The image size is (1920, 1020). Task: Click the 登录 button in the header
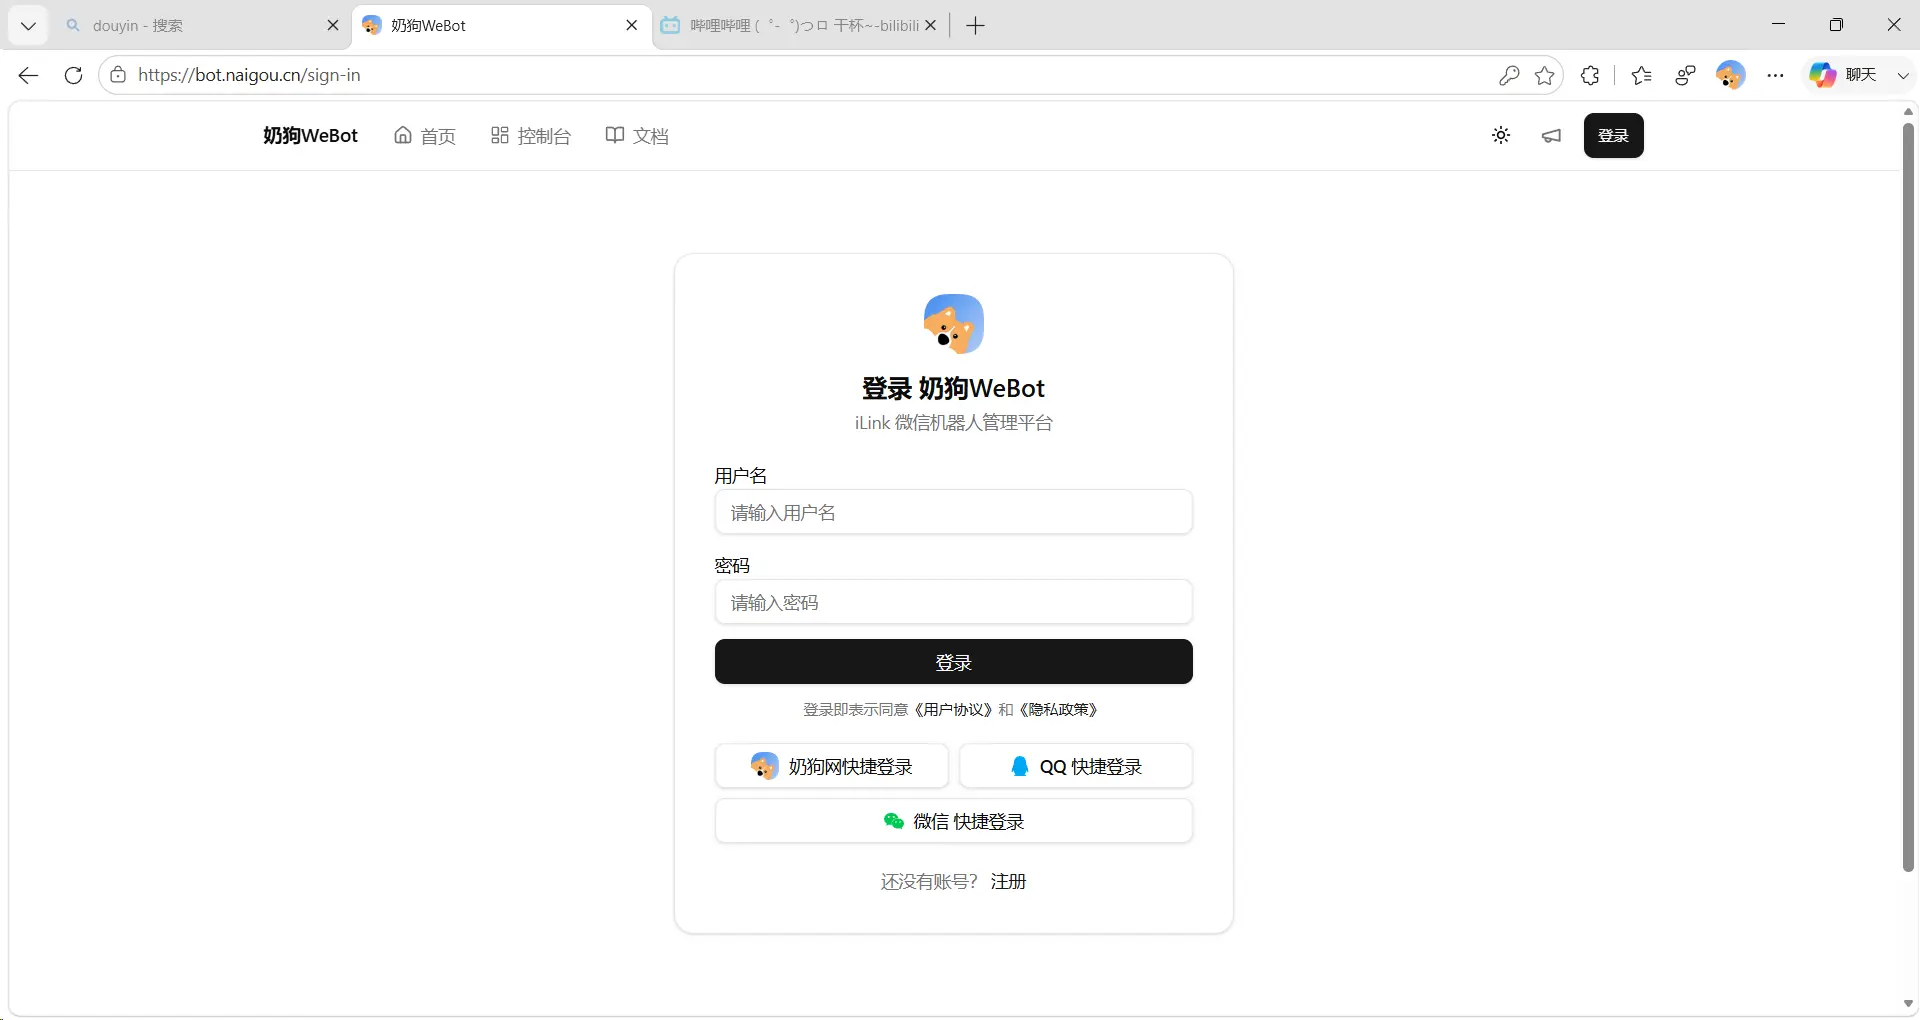(x=1614, y=136)
